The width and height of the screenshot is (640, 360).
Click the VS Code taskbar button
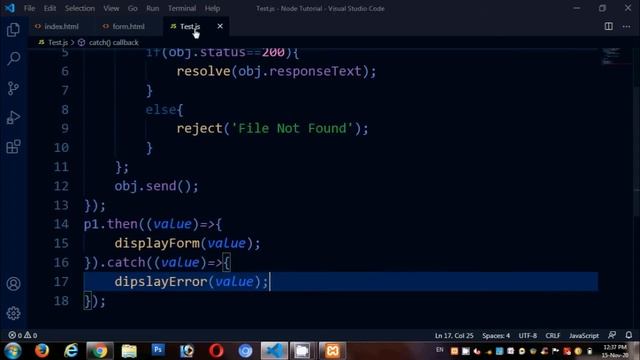click(274, 351)
